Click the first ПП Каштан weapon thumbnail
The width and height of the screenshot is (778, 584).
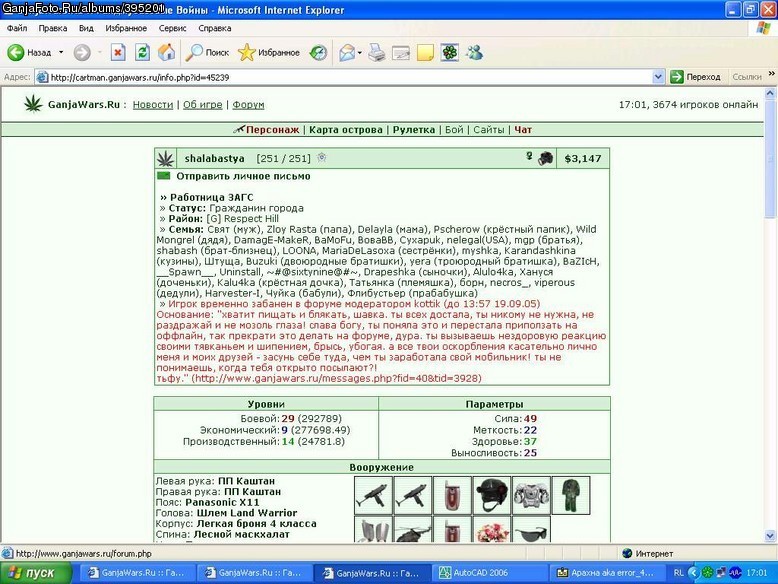373,495
